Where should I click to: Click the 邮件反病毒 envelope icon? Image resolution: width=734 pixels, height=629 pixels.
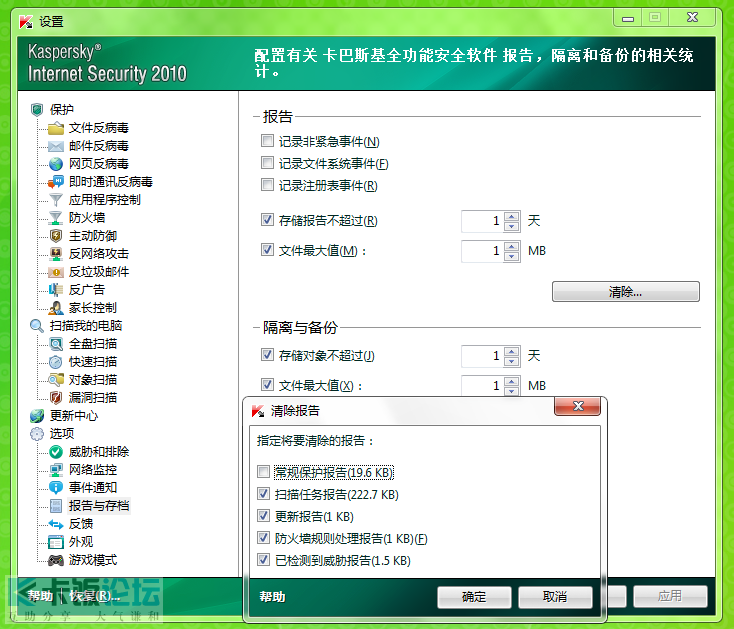(56, 146)
